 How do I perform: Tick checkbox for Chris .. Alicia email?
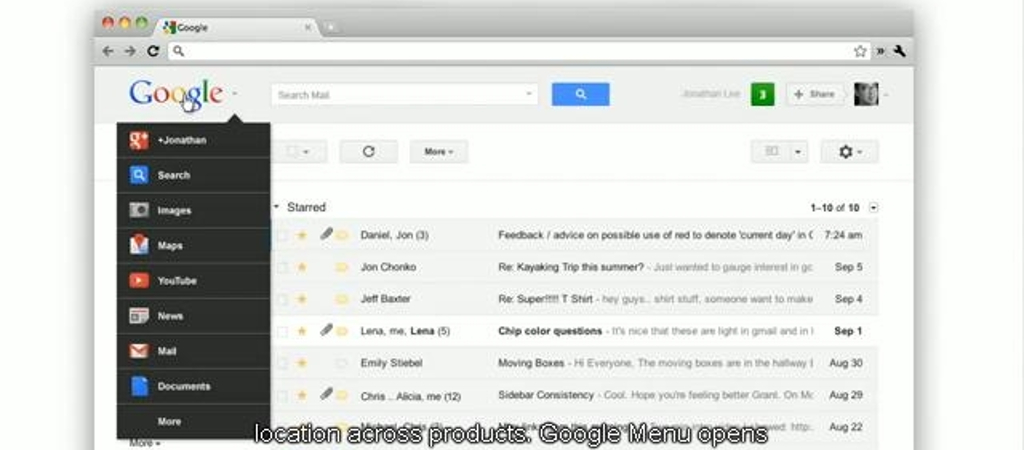tap(282, 395)
